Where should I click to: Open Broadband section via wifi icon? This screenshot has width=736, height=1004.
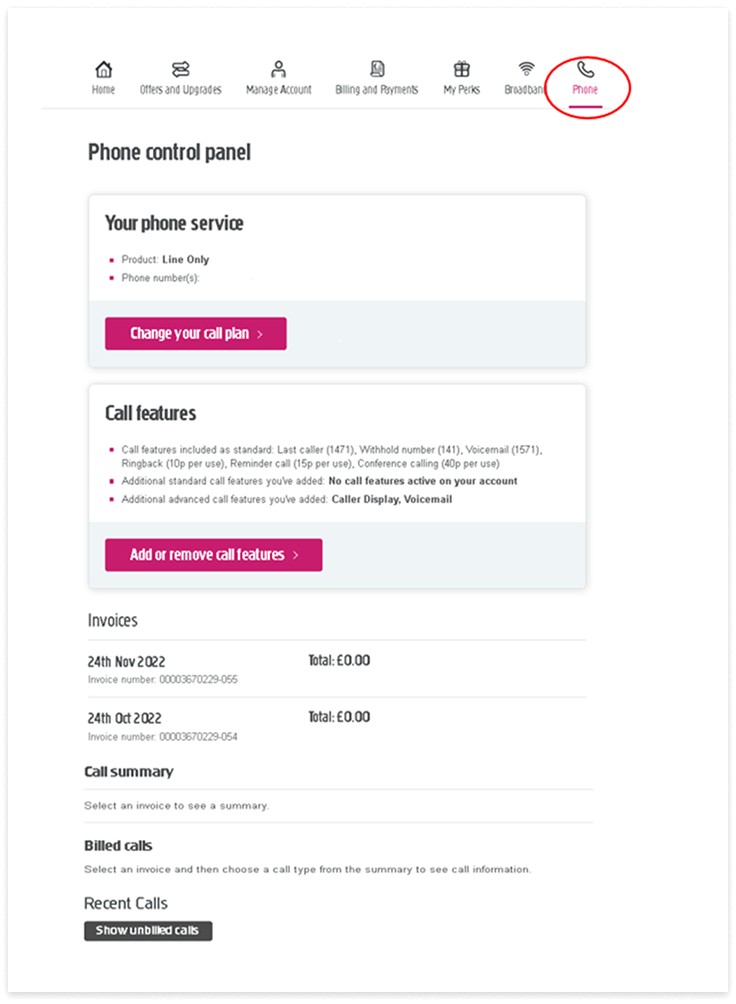pos(525,68)
